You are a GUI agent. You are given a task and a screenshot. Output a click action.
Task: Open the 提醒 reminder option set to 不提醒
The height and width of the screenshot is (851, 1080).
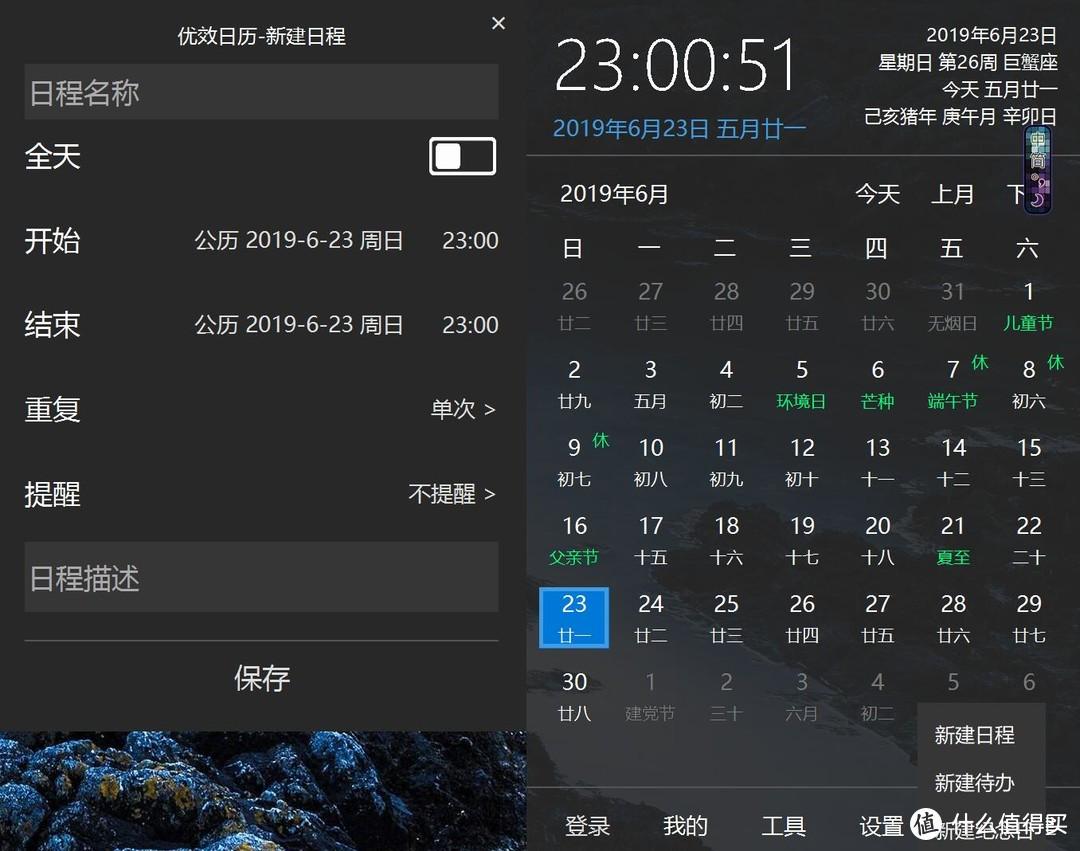tap(450, 494)
